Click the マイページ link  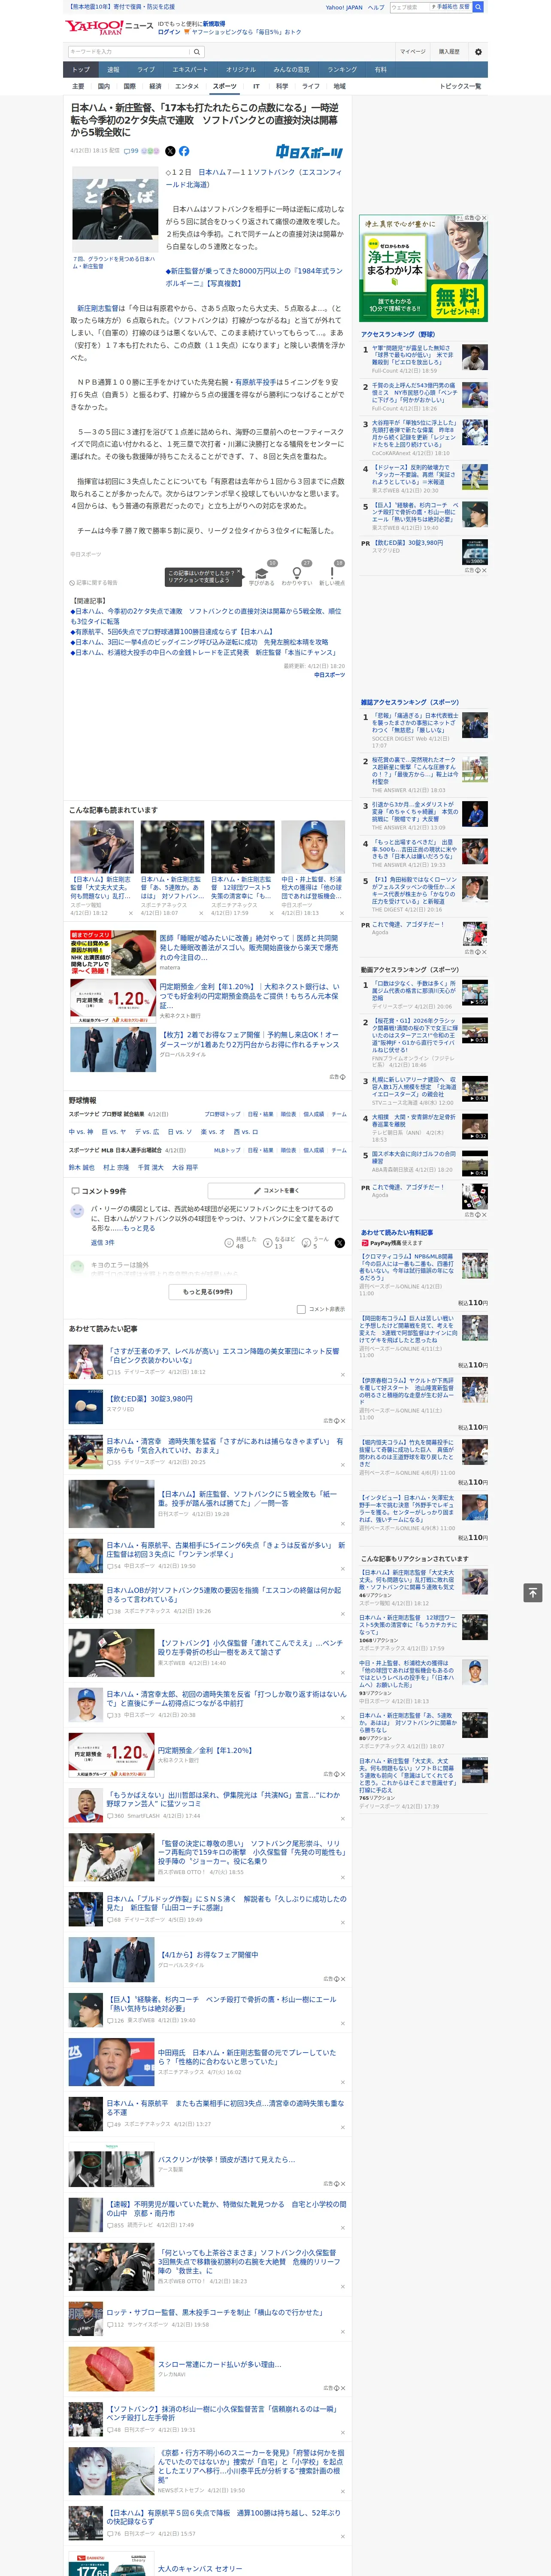click(x=412, y=52)
